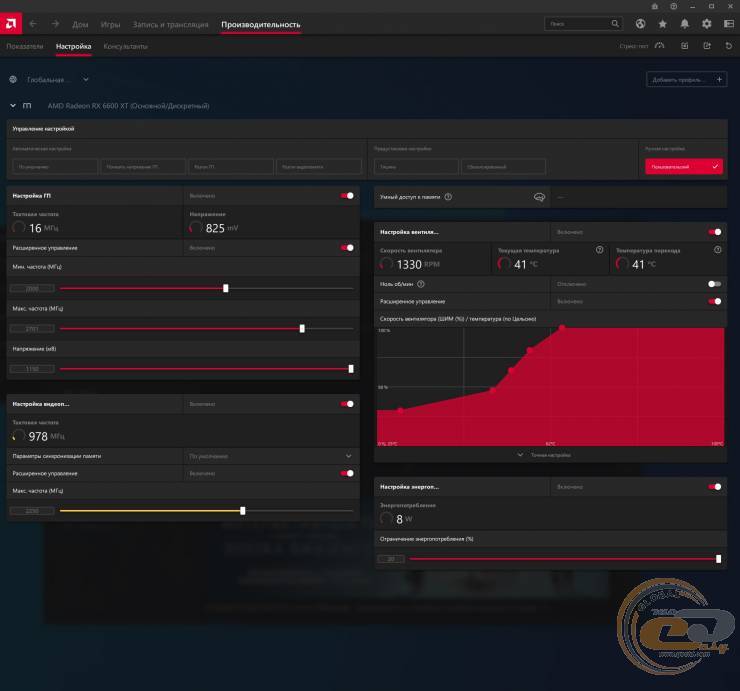Open notifications bell icon
The image size is (740, 691).
click(684, 24)
